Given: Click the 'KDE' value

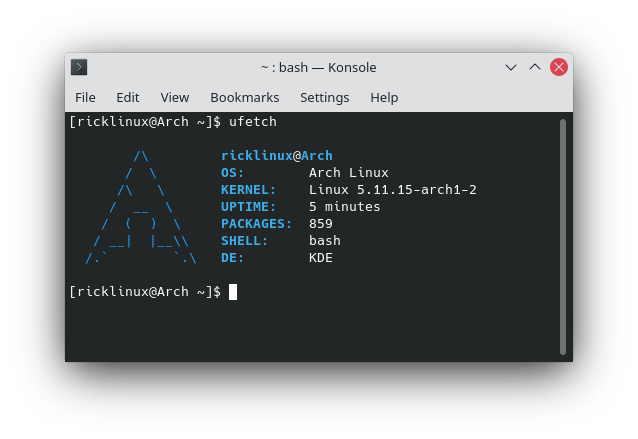Looking at the screenshot, I should tap(321, 258).
